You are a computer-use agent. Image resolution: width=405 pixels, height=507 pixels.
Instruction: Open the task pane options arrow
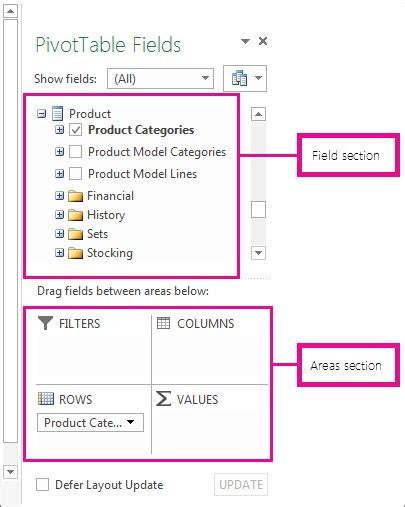click(245, 41)
